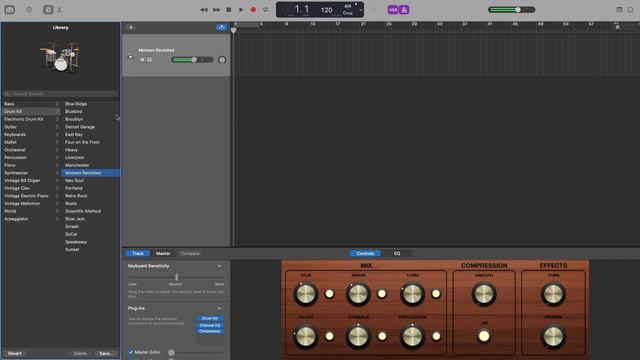Collapse the Keyboard Sensitivity section

tap(219, 266)
